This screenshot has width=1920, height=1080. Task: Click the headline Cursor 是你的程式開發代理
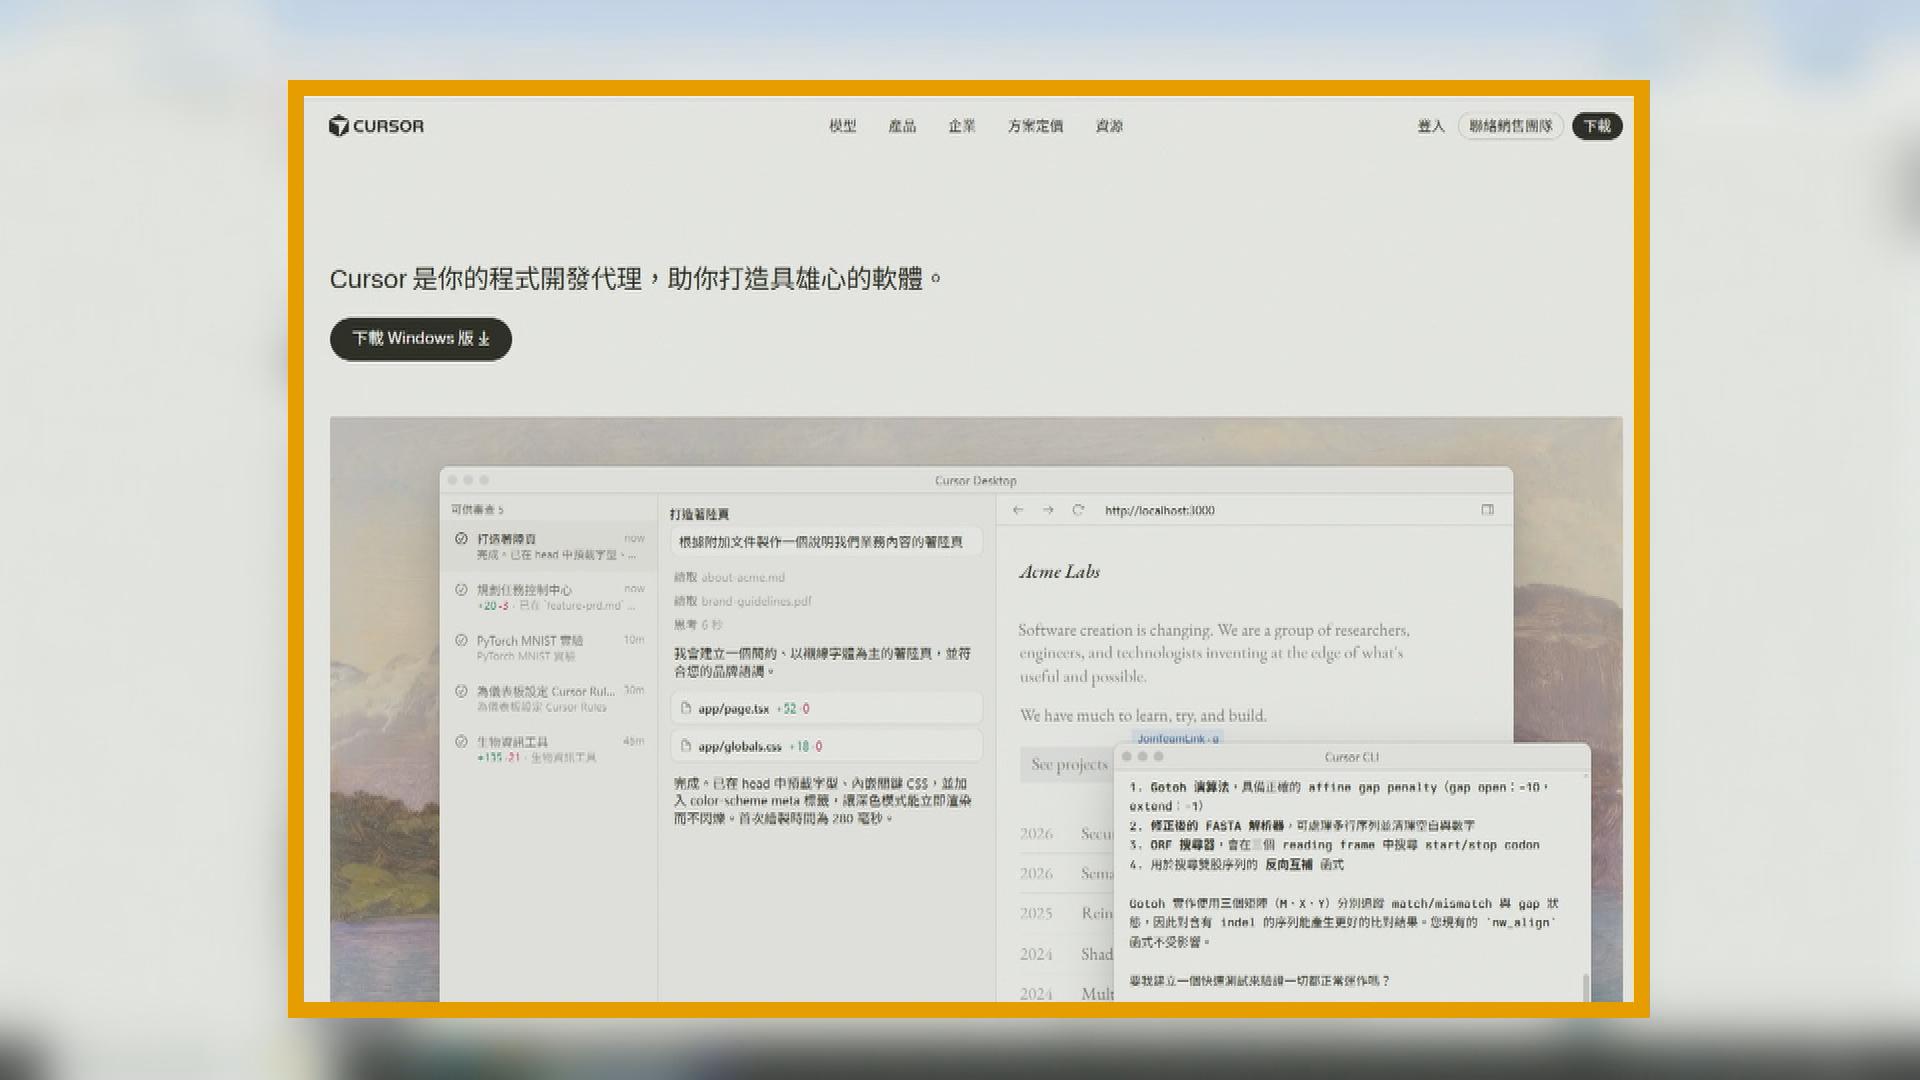point(636,279)
